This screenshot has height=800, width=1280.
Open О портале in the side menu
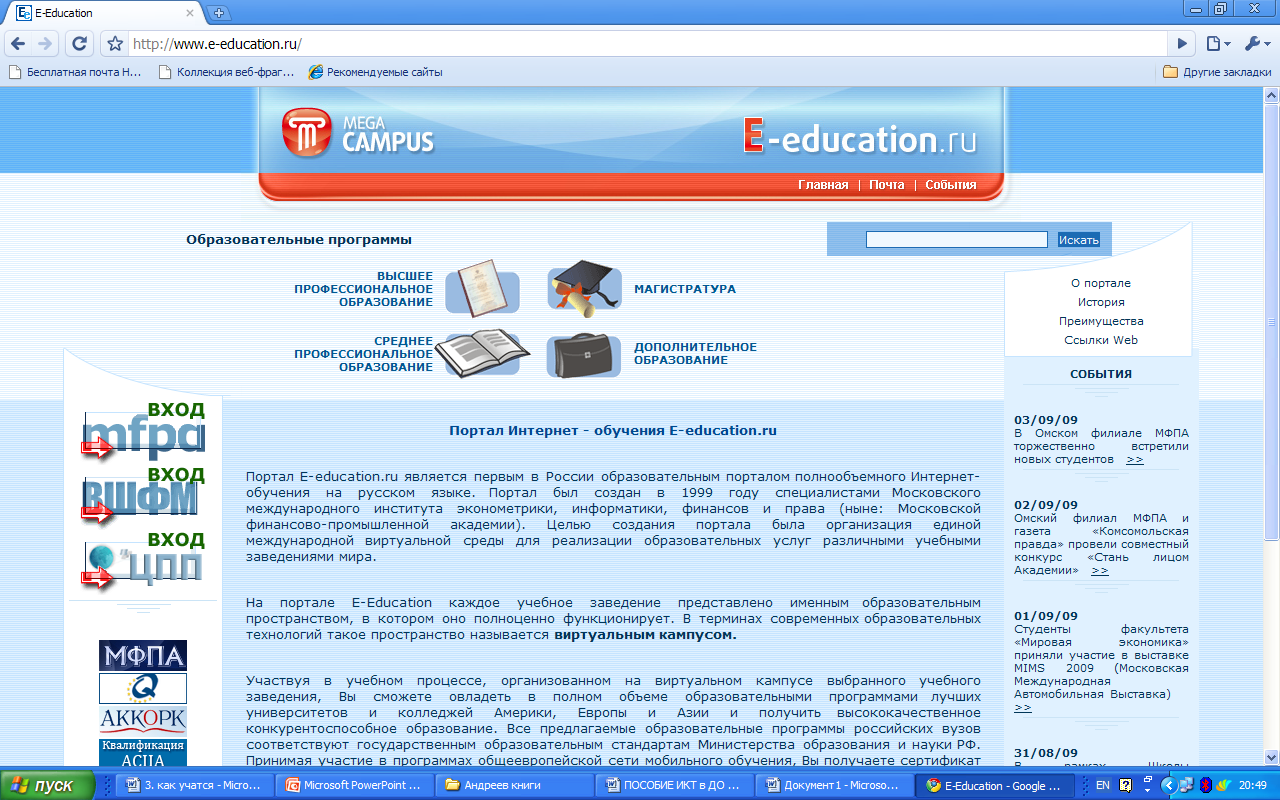pos(1100,283)
